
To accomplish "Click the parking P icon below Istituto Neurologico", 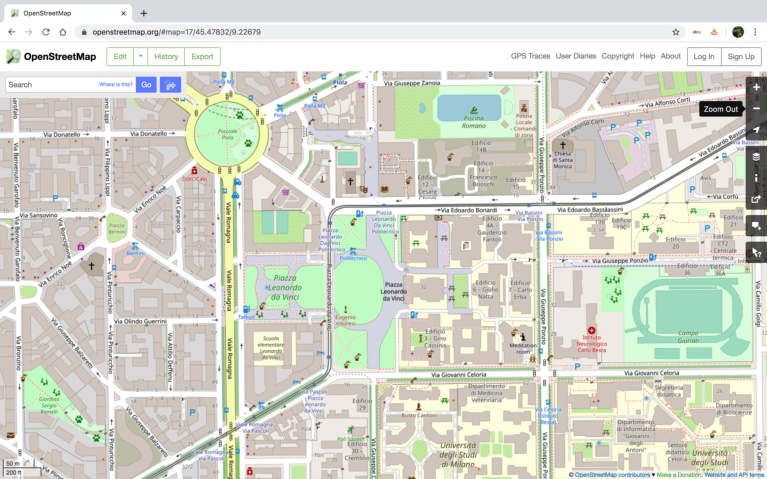I will [577, 366].
